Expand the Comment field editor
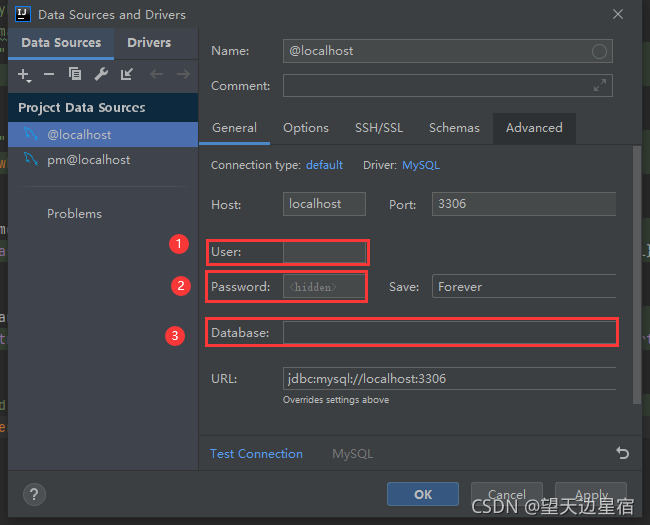 pyautogui.click(x=600, y=85)
